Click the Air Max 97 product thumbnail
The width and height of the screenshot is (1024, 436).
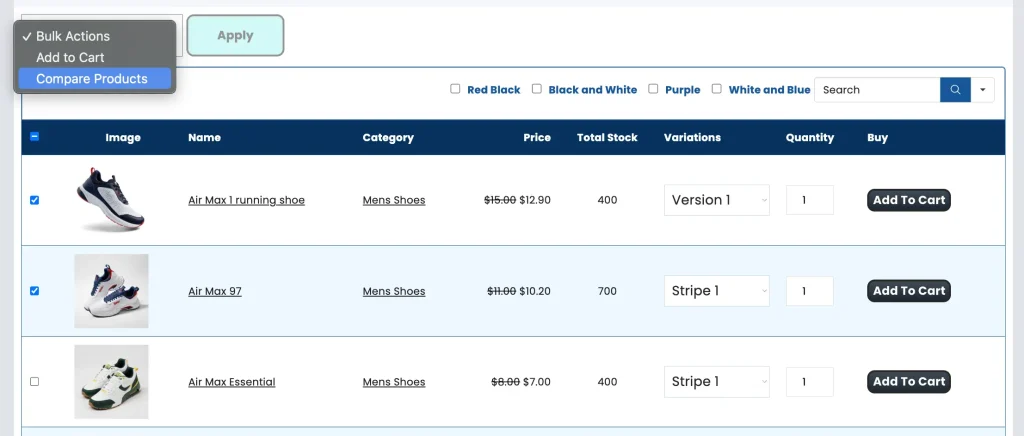[111, 291]
